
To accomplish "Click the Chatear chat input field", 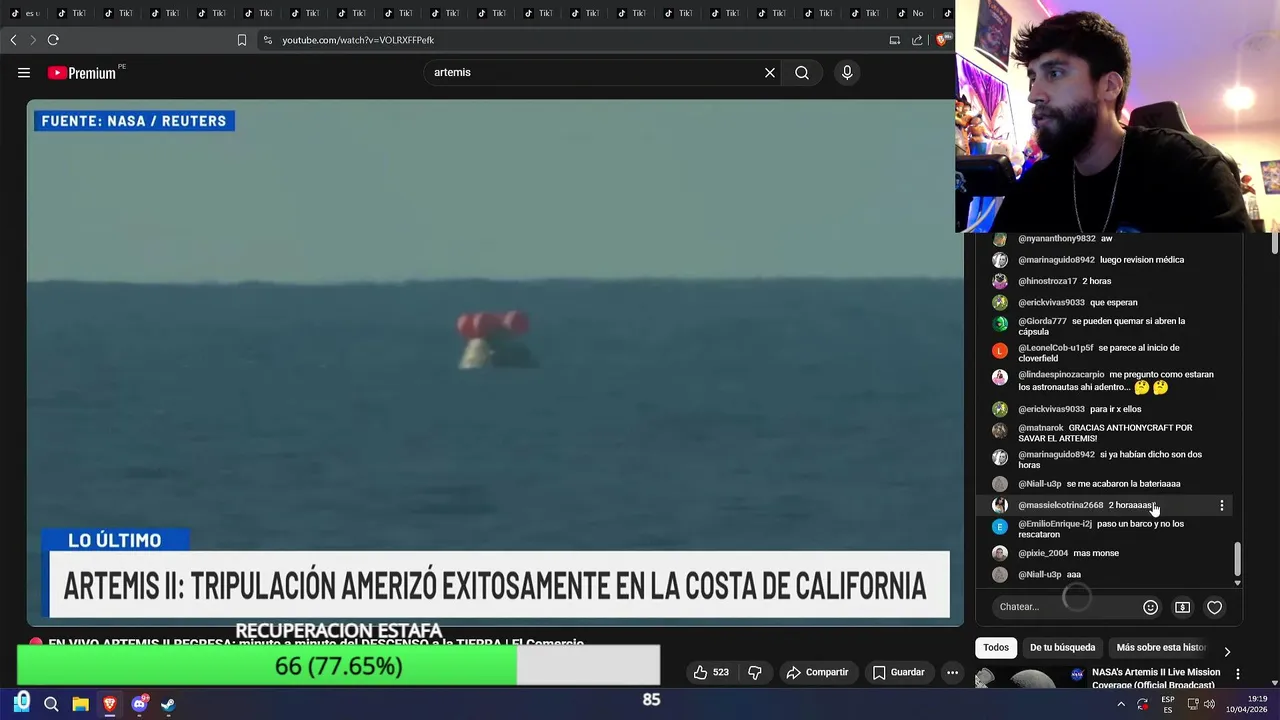I will tap(1067, 607).
